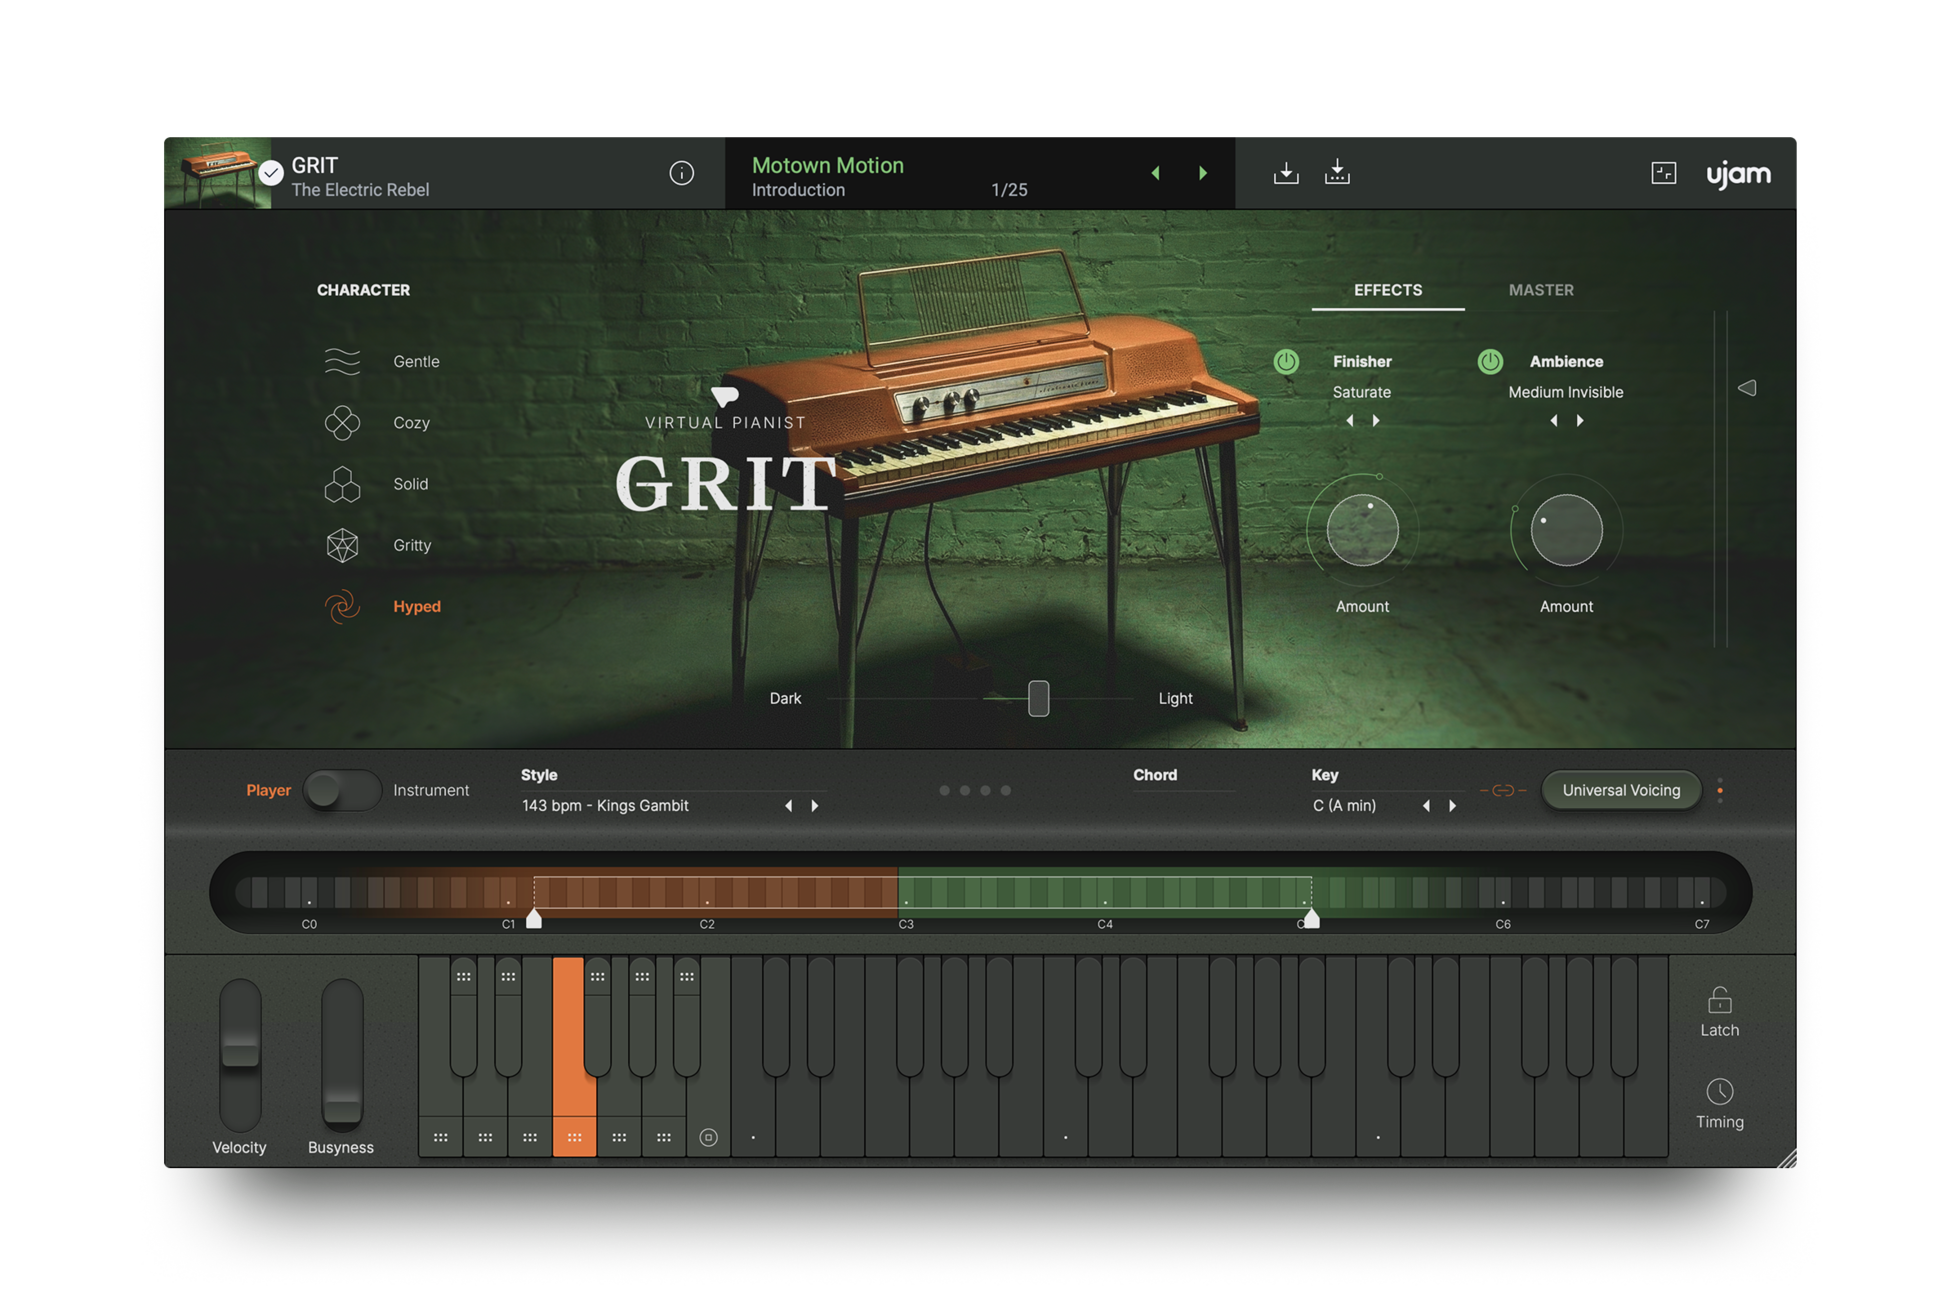This screenshot has width=1960, height=1307.
Task: Select the Cozy character icon
Action: click(x=342, y=422)
